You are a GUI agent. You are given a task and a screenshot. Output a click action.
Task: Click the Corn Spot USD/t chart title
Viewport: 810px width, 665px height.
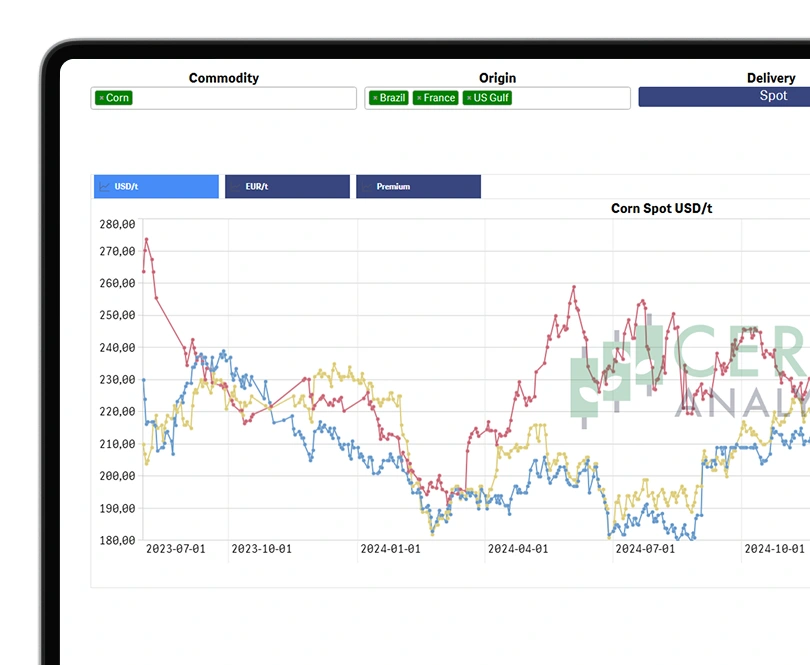pos(661,208)
